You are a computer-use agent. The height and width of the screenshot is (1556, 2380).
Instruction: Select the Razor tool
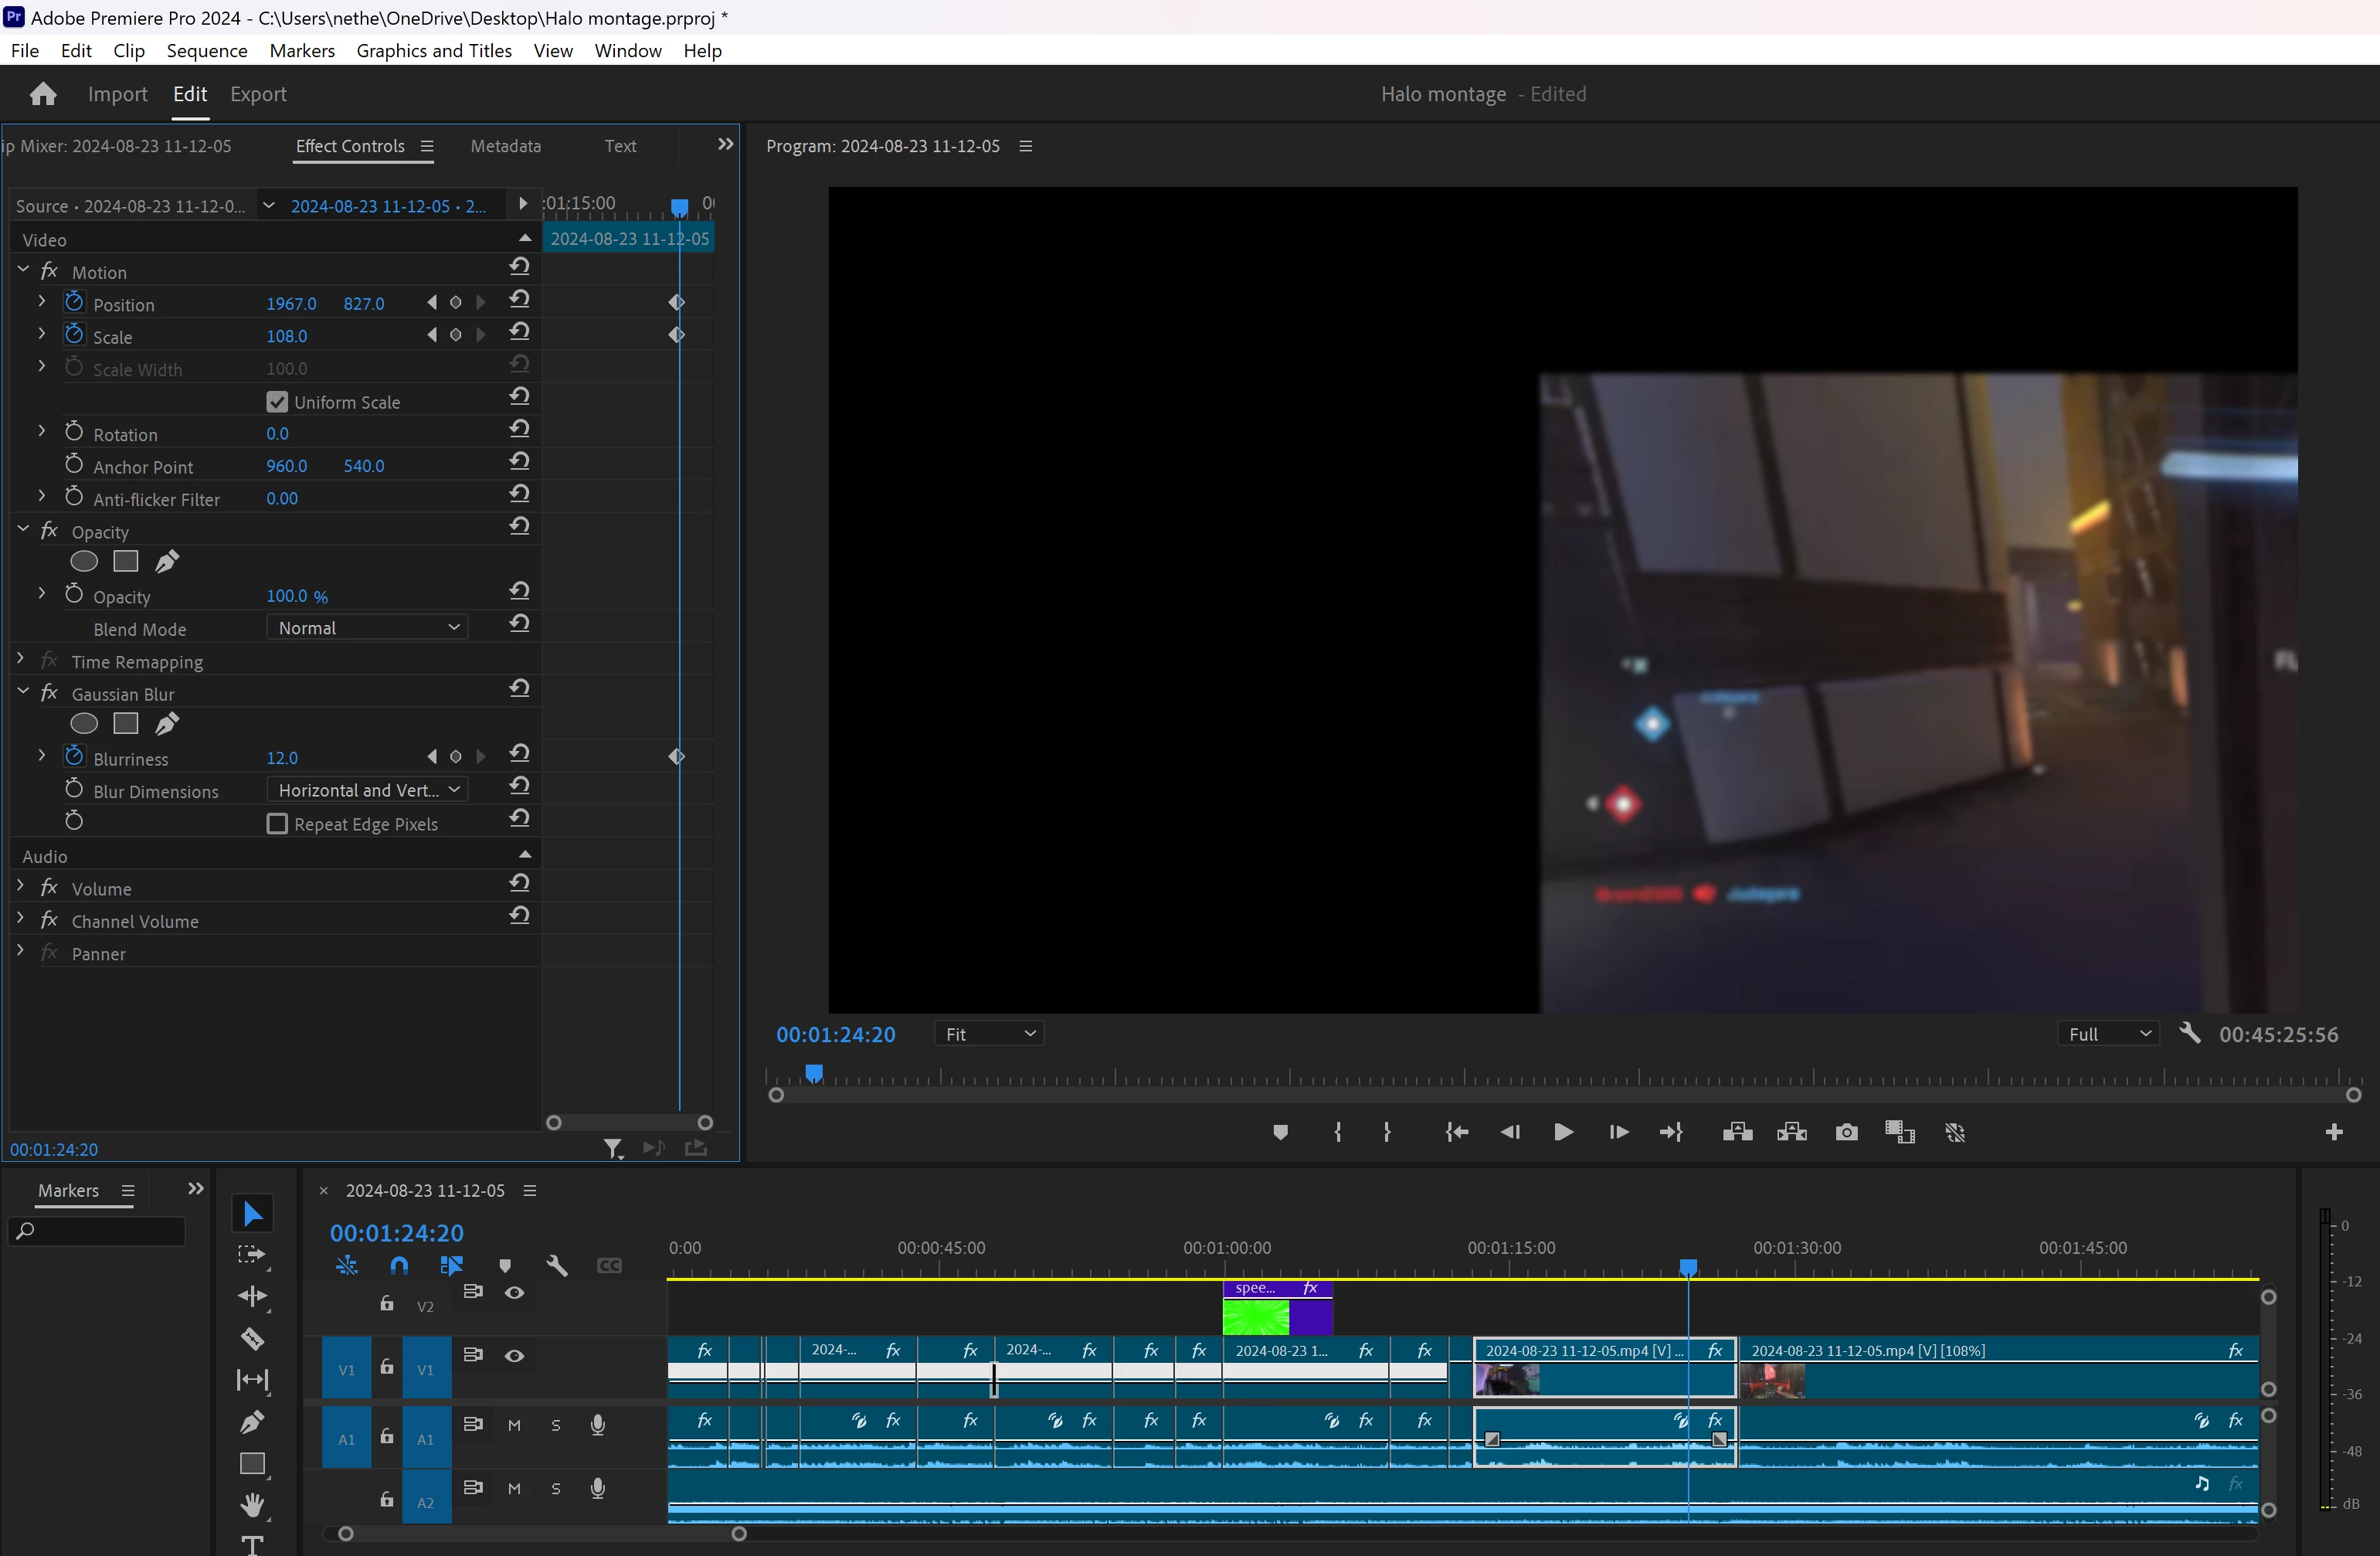[252, 1338]
